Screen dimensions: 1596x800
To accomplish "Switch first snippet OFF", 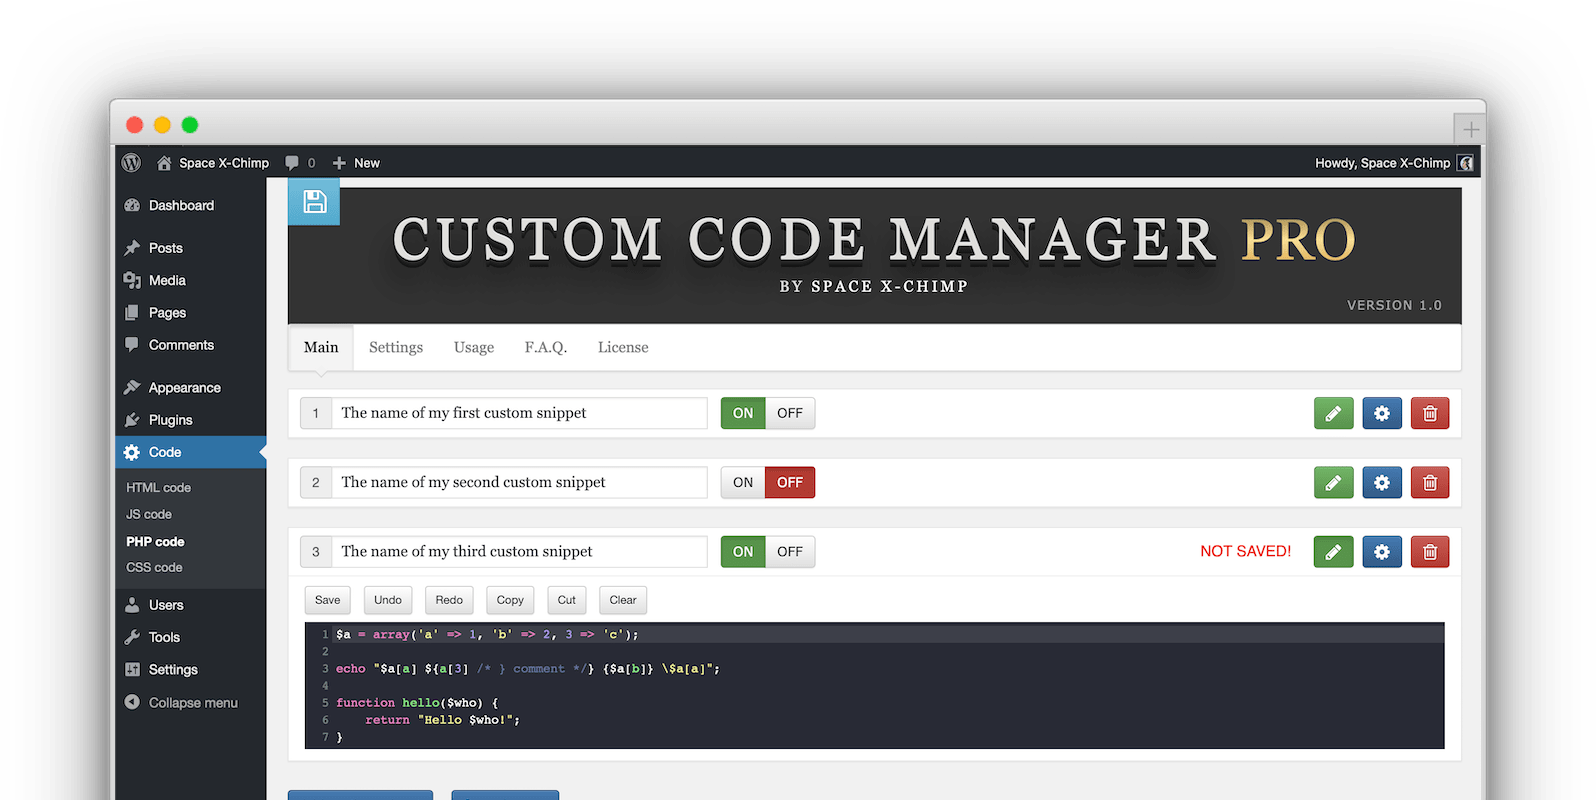I will (x=790, y=413).
